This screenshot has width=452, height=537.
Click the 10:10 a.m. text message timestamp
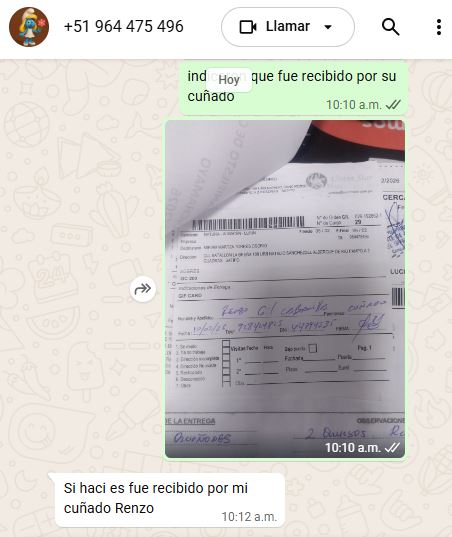tap(354, 104)
